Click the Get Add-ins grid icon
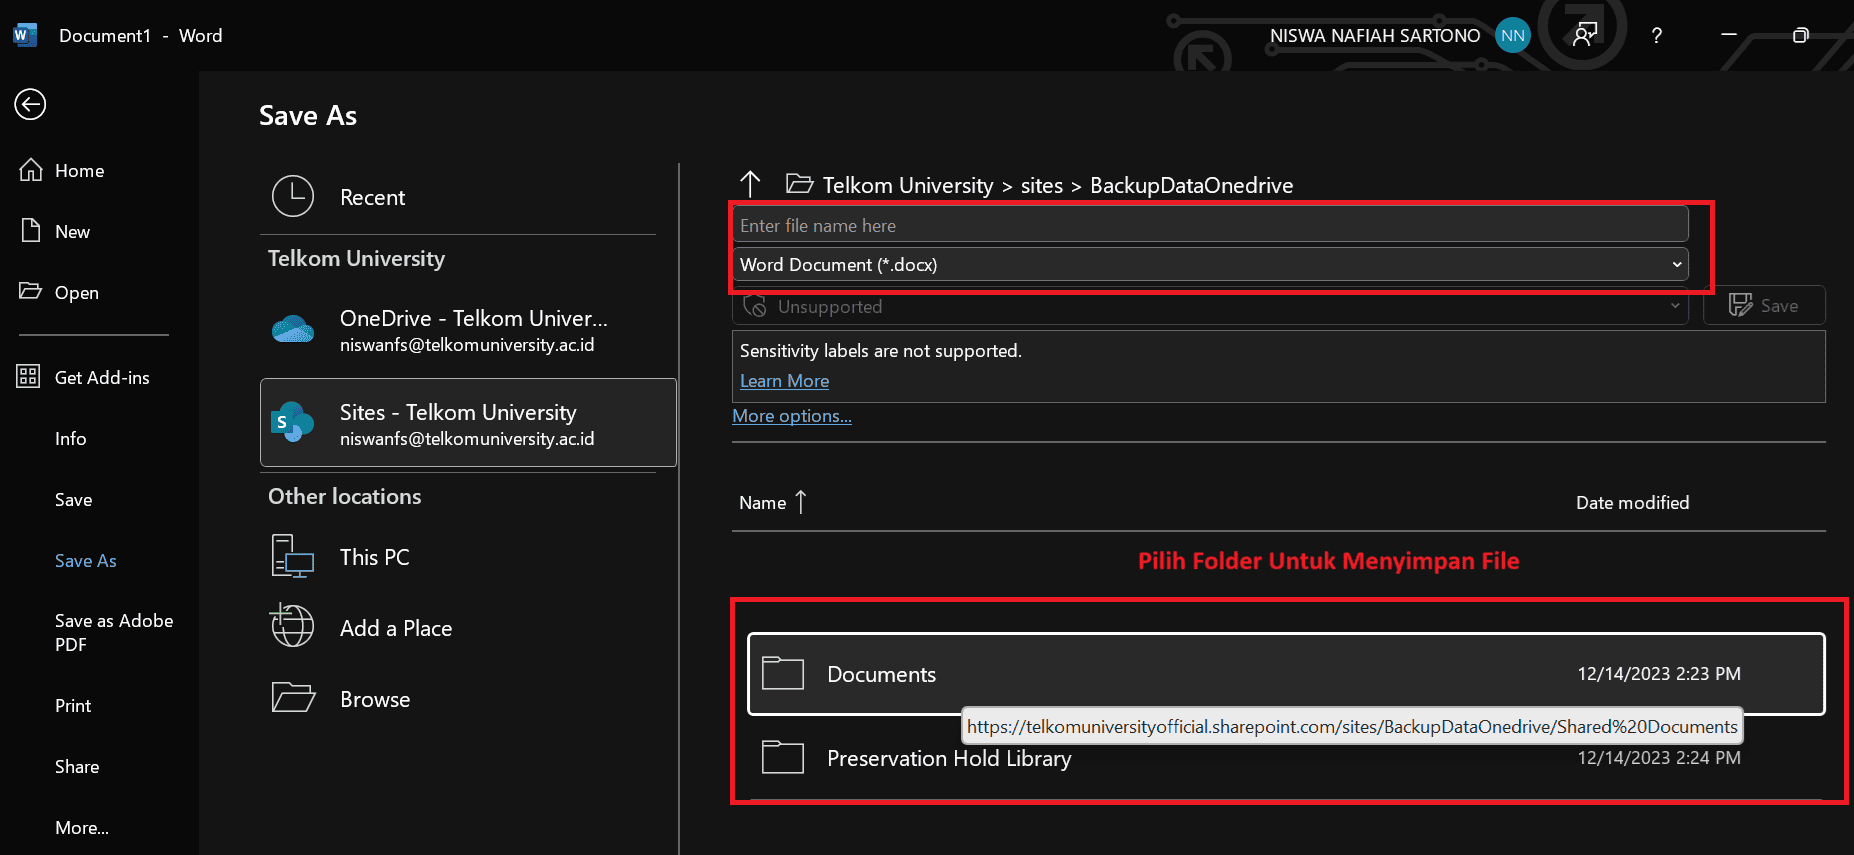 pyautogui.click(x=28, y=377)
